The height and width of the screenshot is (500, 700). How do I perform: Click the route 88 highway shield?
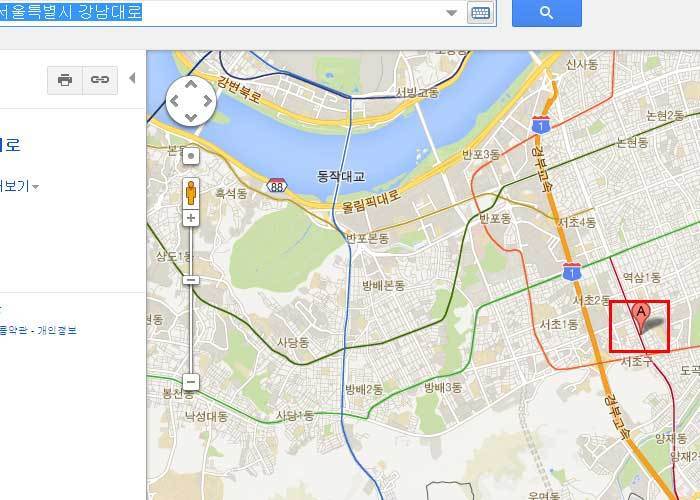click(277, 186)
